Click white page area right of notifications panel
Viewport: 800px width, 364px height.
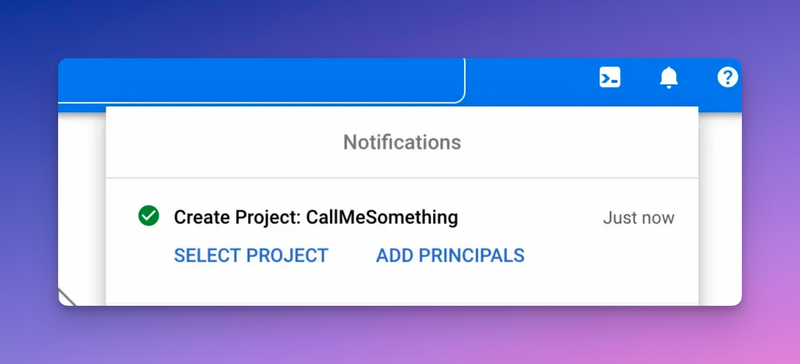click(720, 204)
